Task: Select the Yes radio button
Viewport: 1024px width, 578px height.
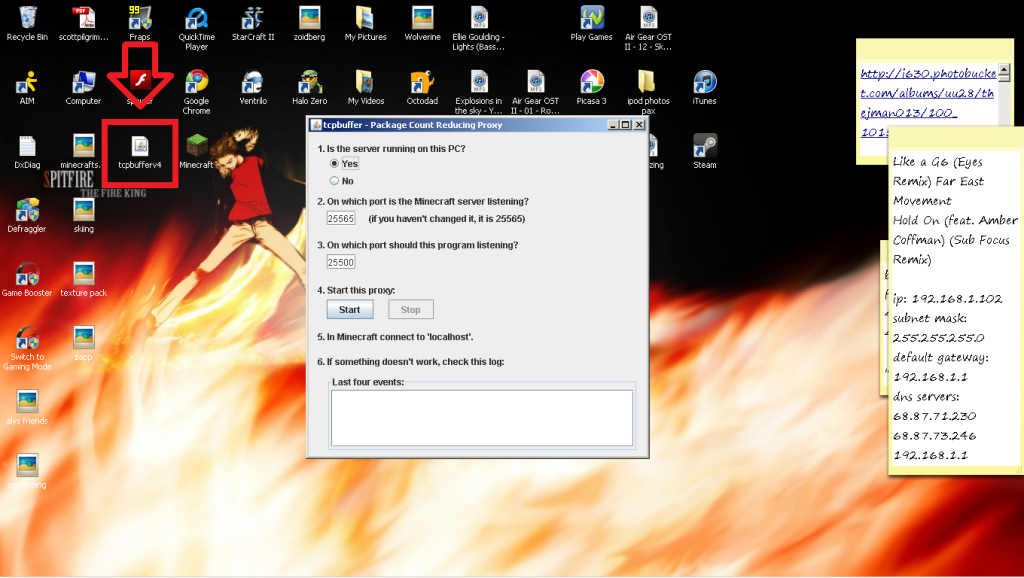Action: pyautogui.click(x=335, y=164)
